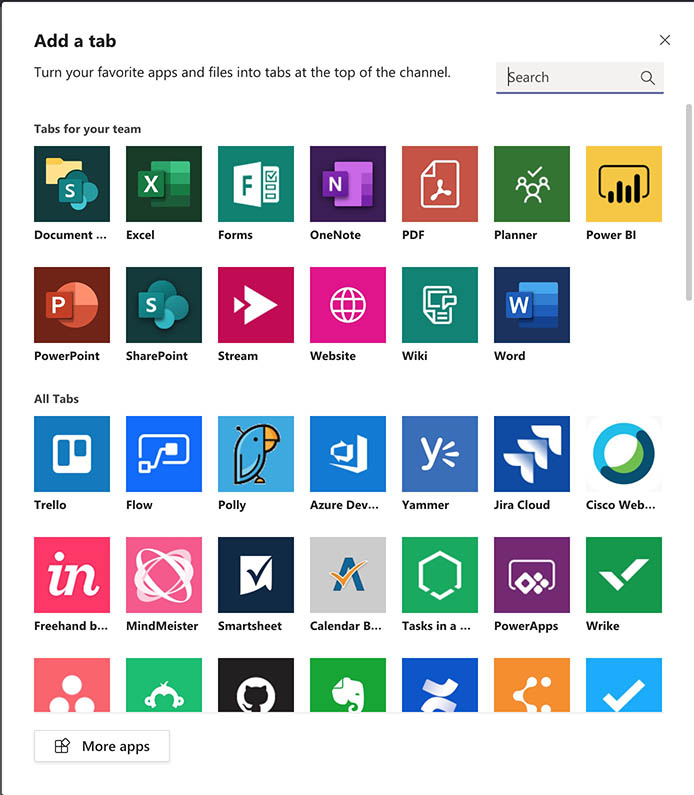
Task: Choose the Planner app icon
Action: tap(532, 184)
